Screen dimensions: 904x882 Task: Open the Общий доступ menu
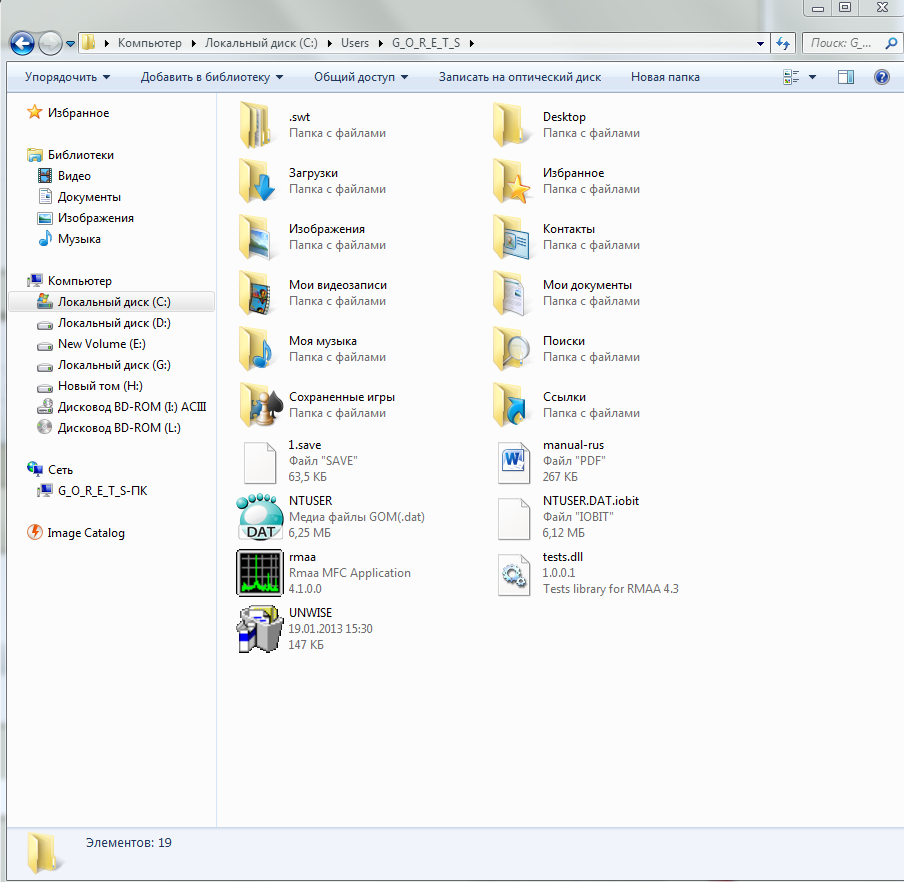pyautogui.click(x=360, y=77)
